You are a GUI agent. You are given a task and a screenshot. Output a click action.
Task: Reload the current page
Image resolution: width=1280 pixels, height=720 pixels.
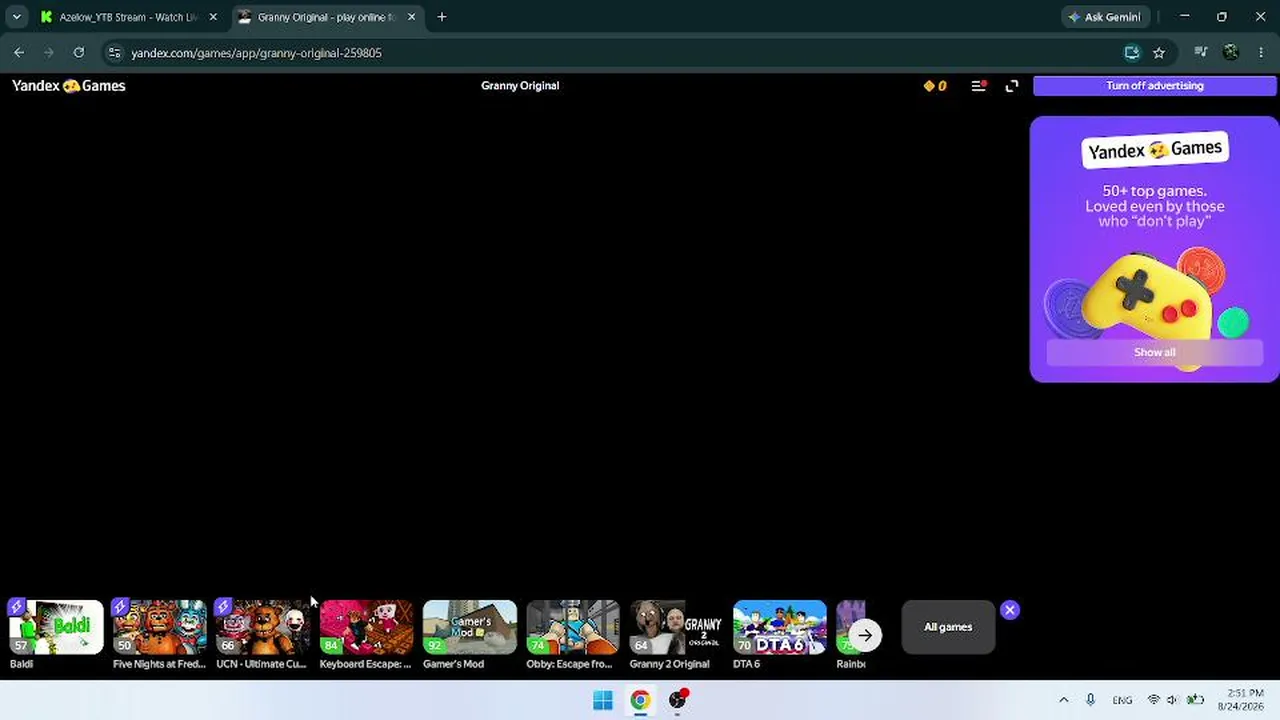[x=79, y=53]
